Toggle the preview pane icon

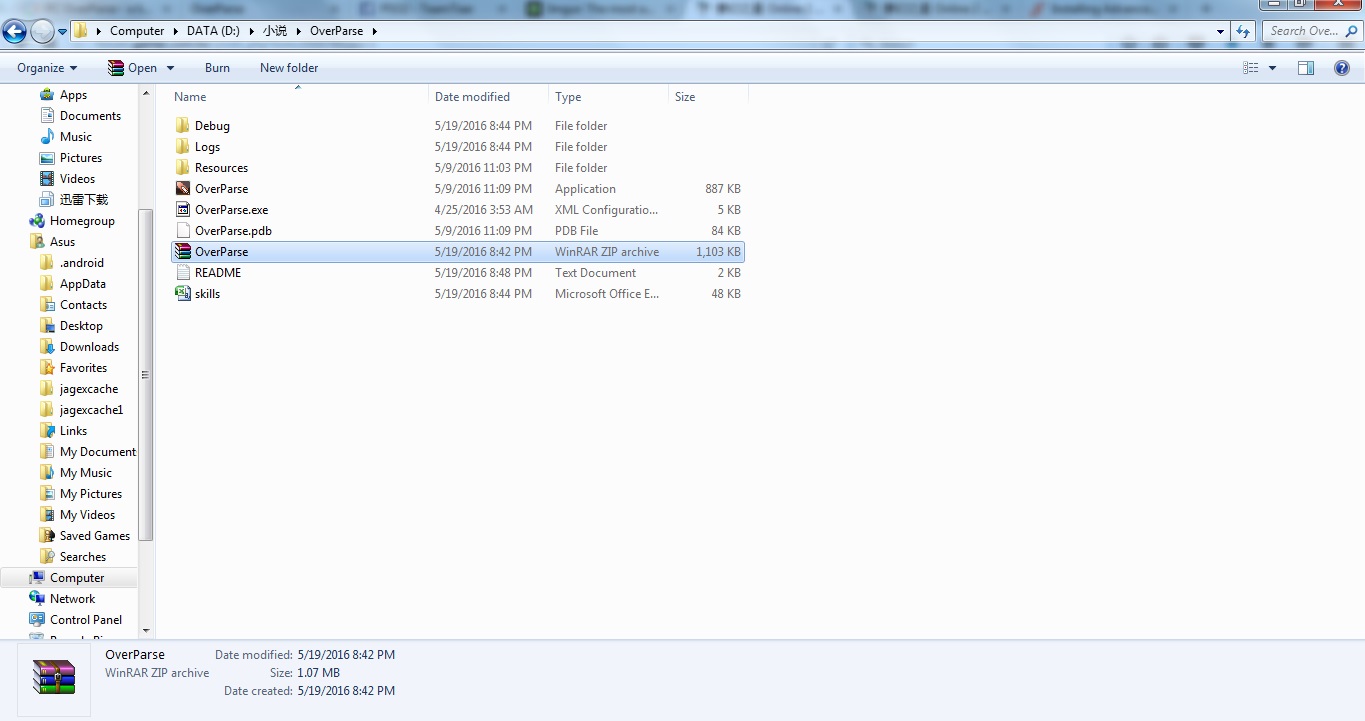coord(1306,68)
